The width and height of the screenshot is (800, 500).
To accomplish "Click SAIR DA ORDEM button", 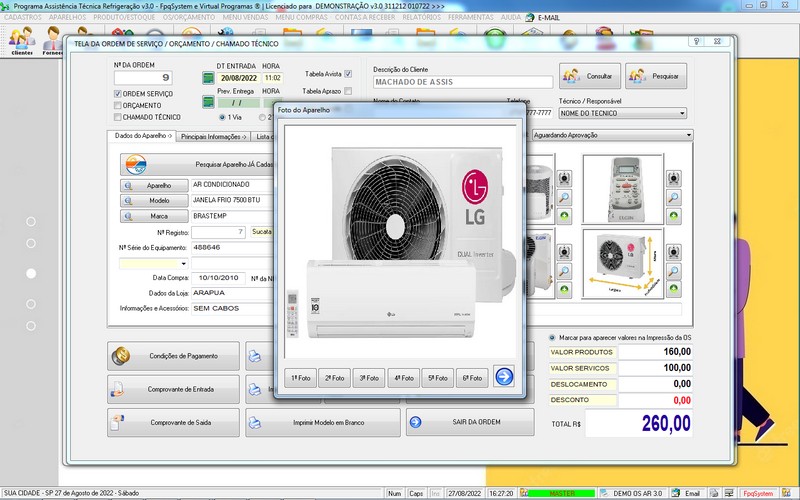I will tap(470, 422).
